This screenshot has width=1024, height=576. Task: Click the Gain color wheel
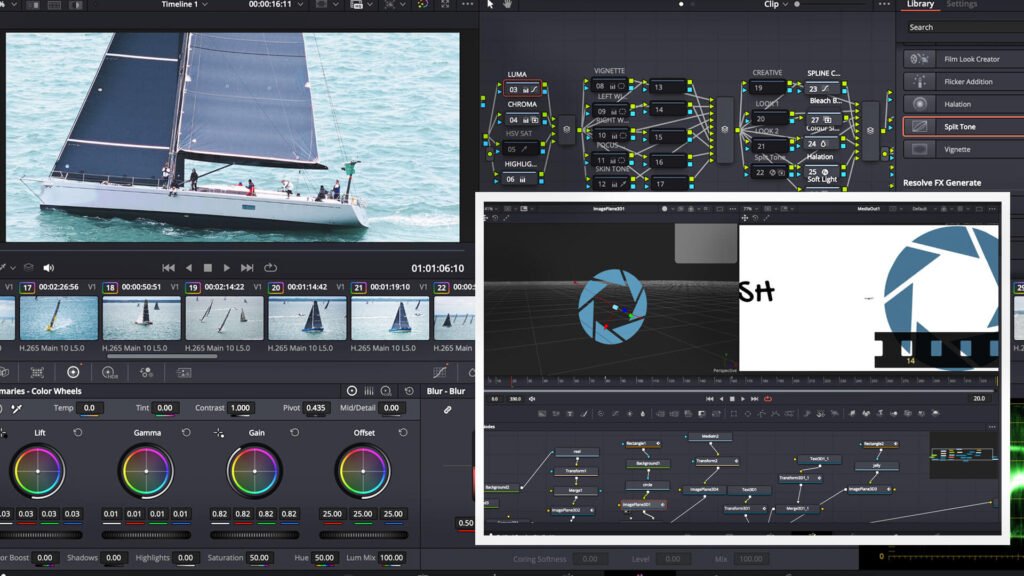(x=255, y=471)
